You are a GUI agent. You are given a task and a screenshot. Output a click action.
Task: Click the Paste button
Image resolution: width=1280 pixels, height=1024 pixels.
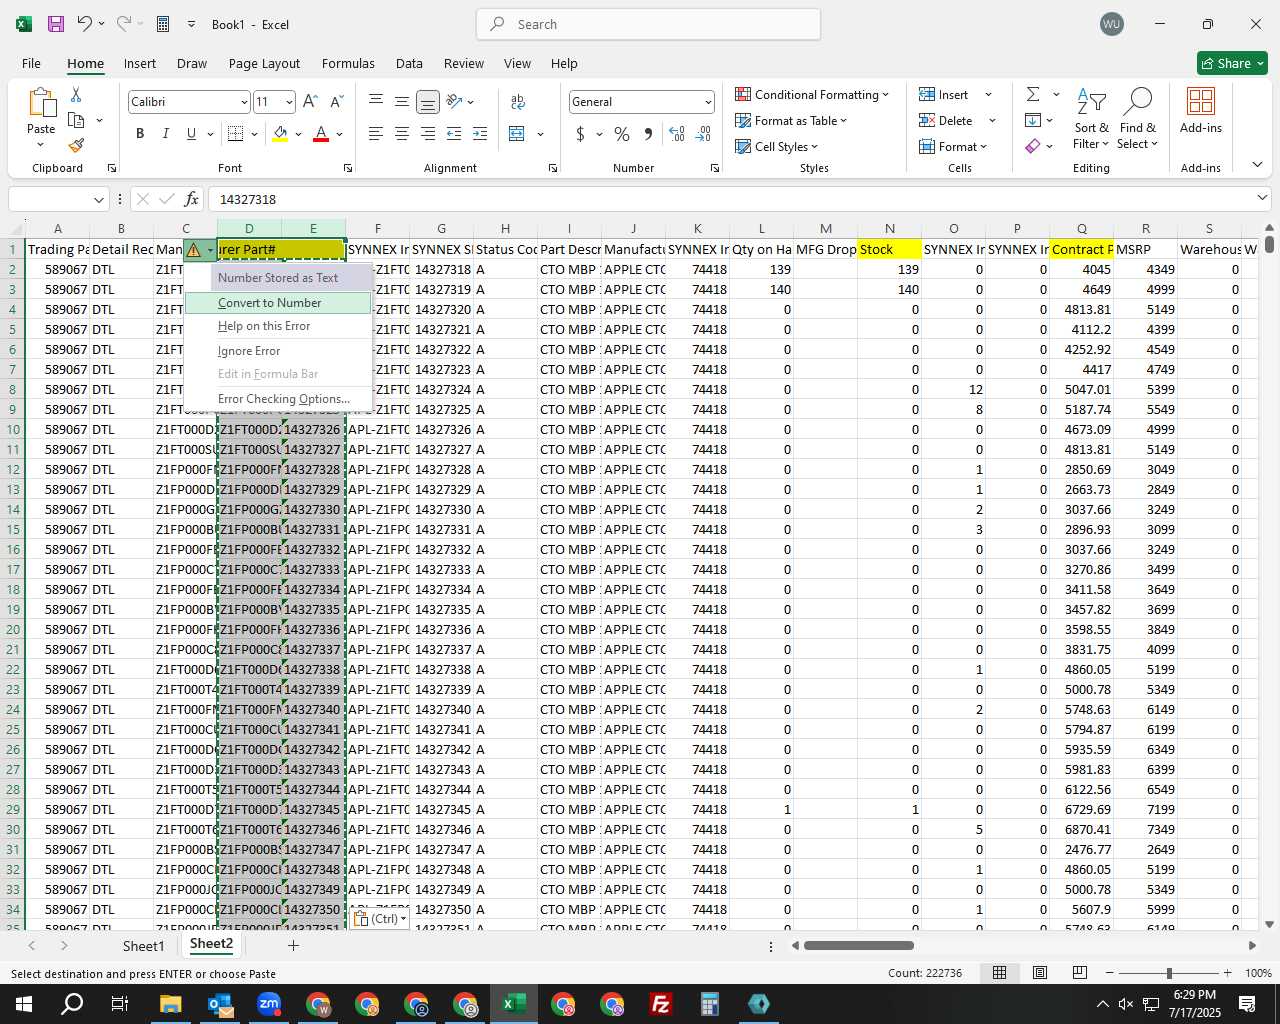(x=41, y=119)
